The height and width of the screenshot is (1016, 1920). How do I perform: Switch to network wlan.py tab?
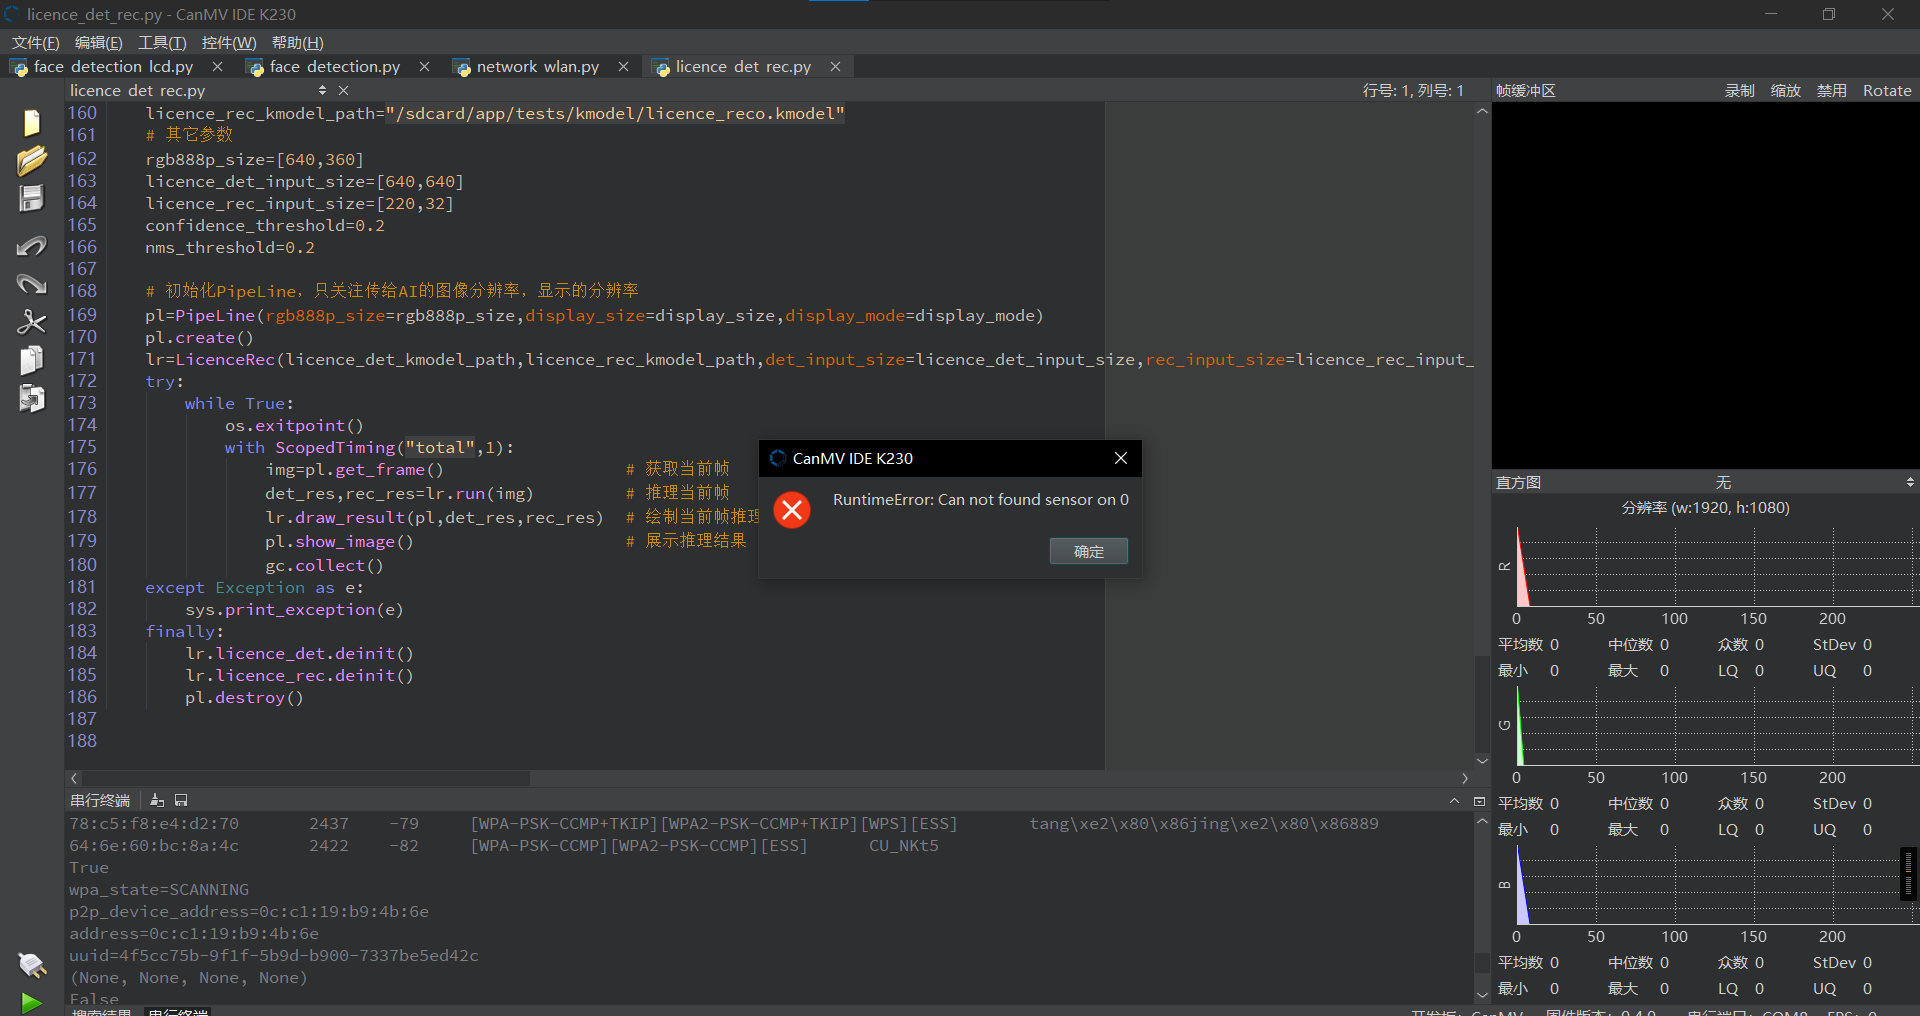[x=537, y=66]
